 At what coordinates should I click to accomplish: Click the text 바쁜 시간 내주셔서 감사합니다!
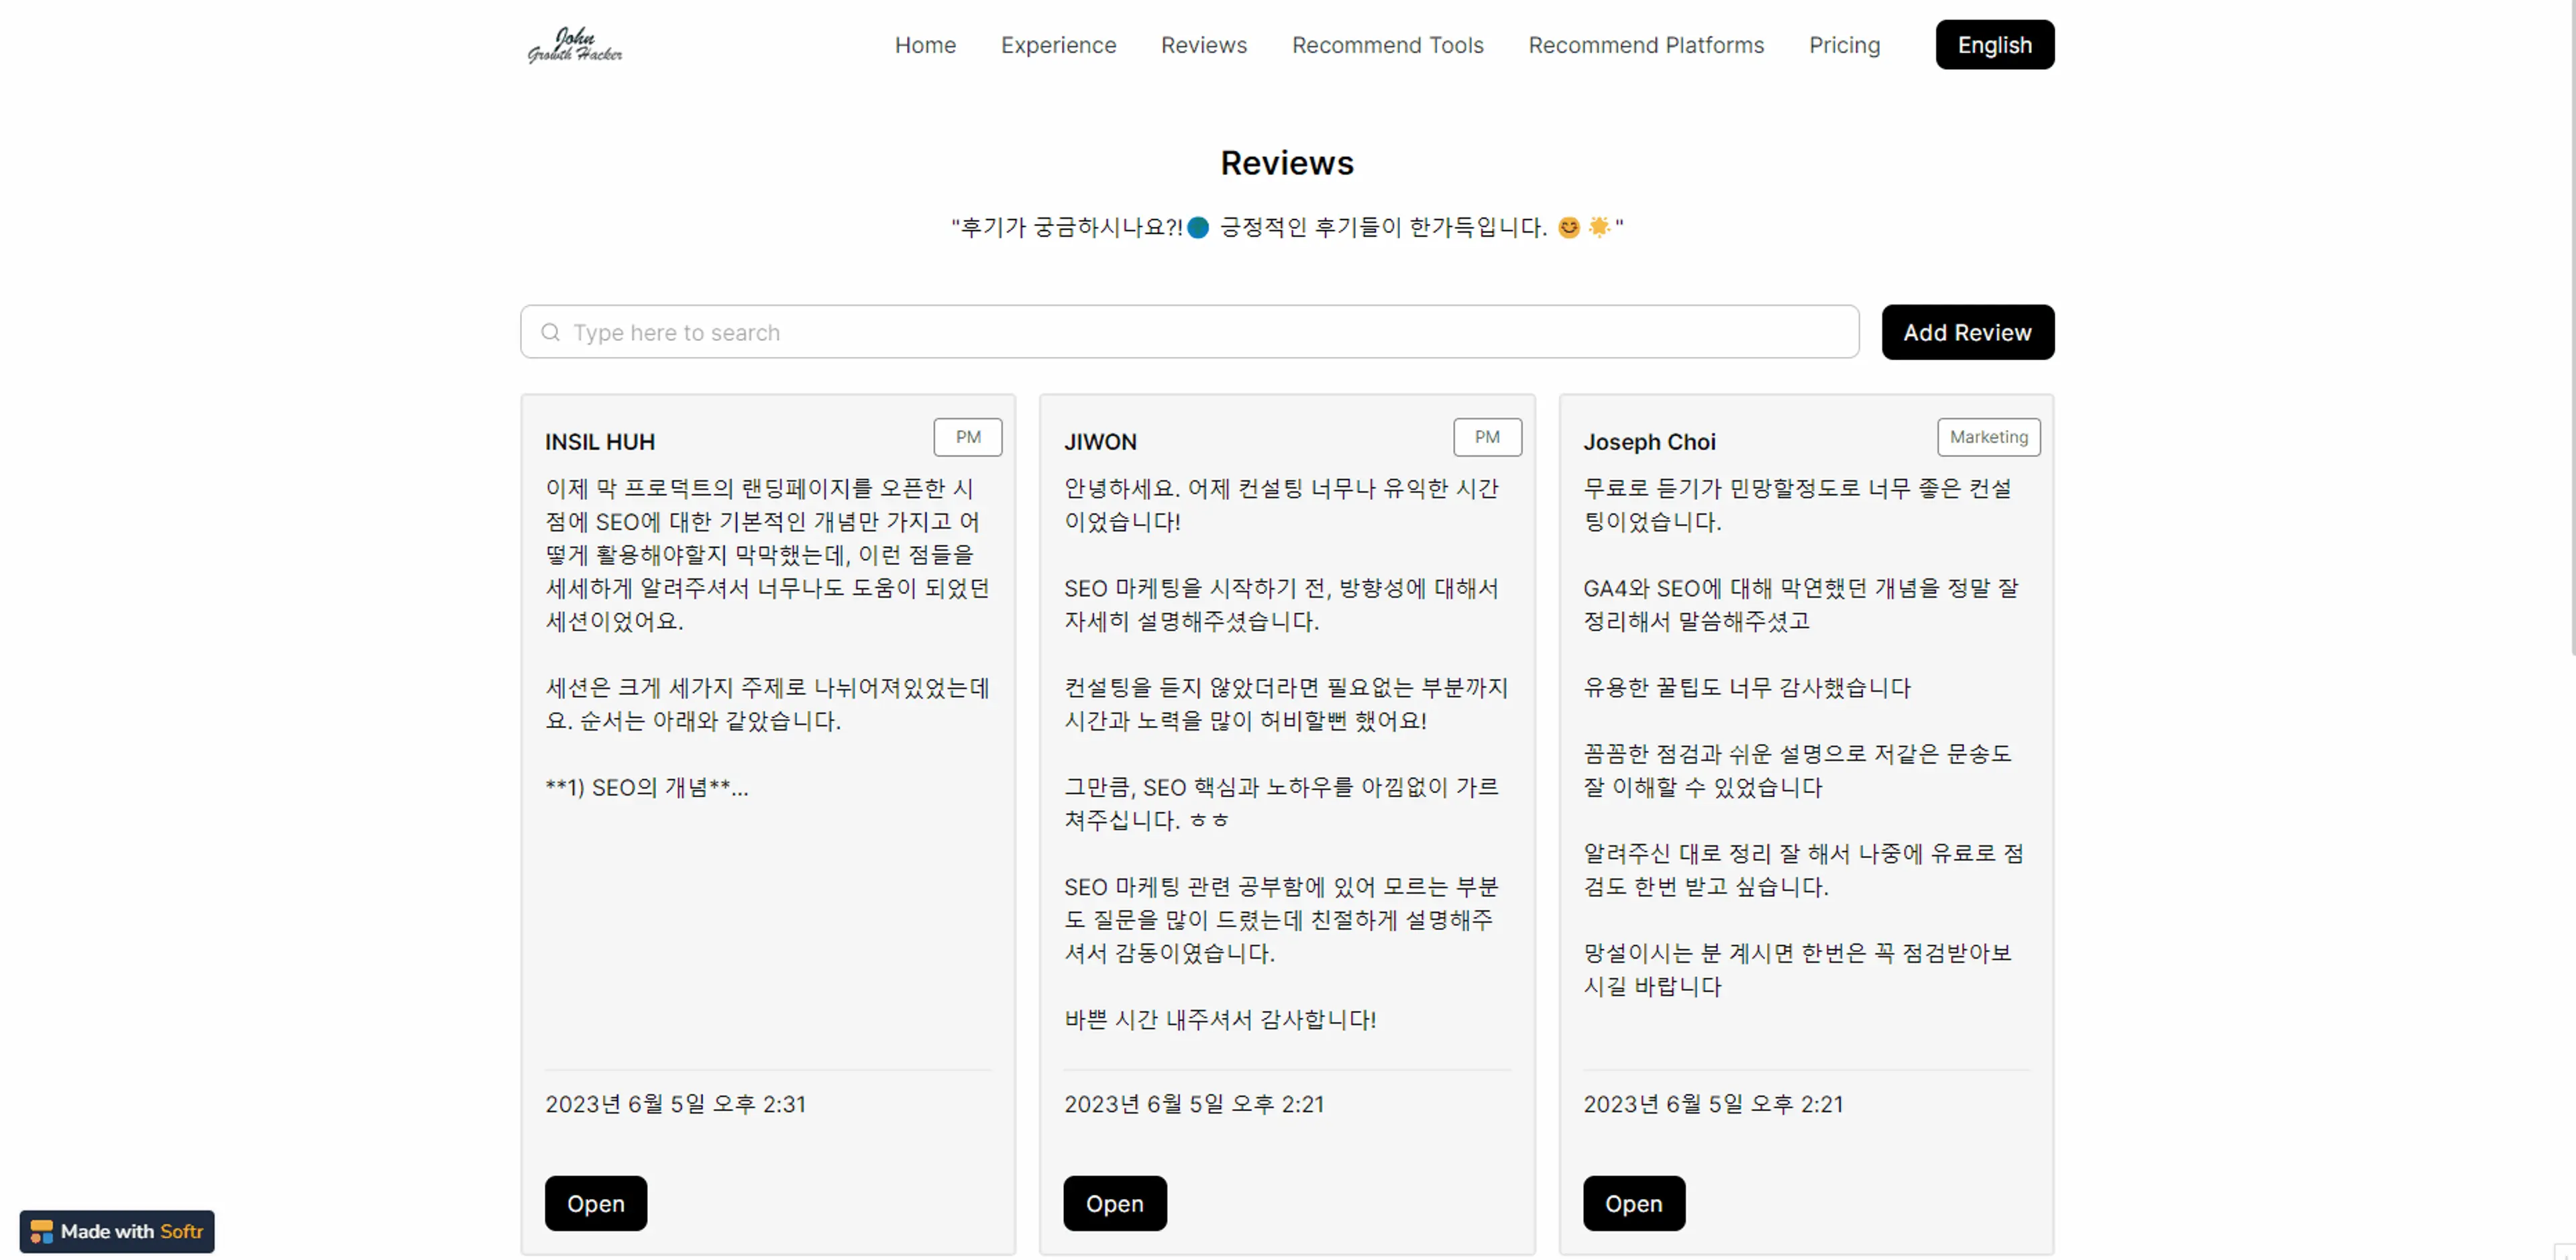click(x=1220, y=1019)
